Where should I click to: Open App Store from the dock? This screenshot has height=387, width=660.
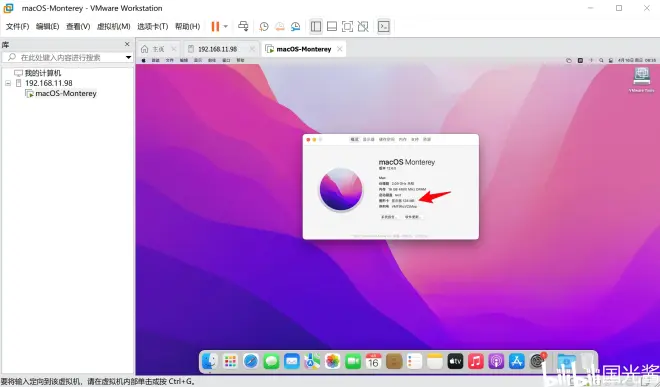(x=516, y=361)
